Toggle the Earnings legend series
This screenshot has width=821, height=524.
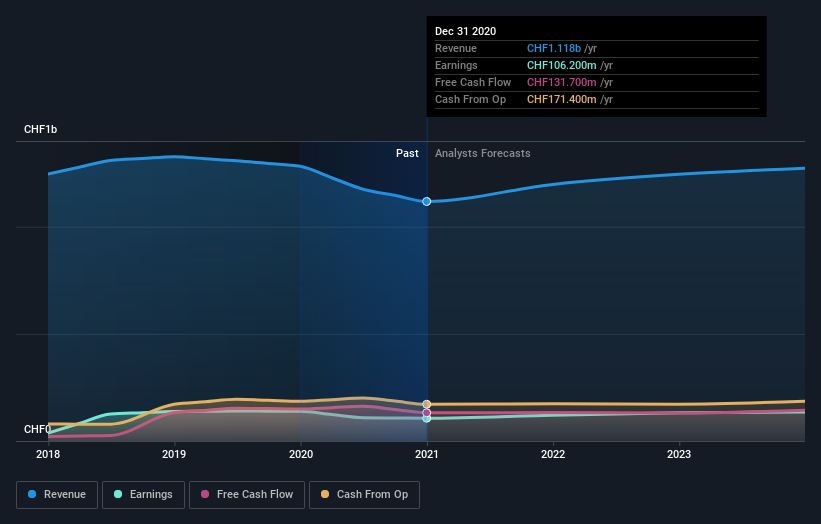(x=143, y=495)
